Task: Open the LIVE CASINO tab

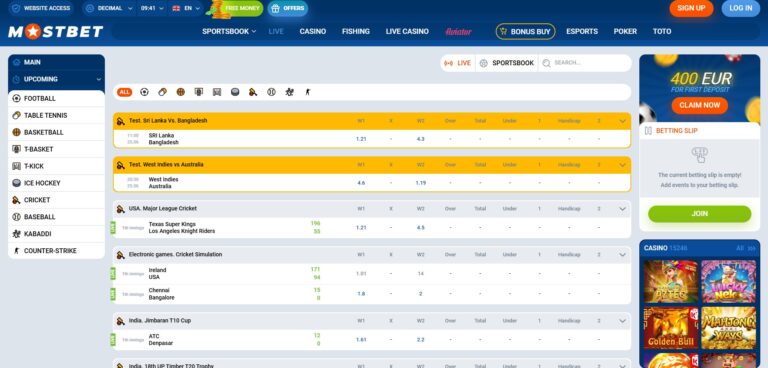Action: tap(407, 31)
